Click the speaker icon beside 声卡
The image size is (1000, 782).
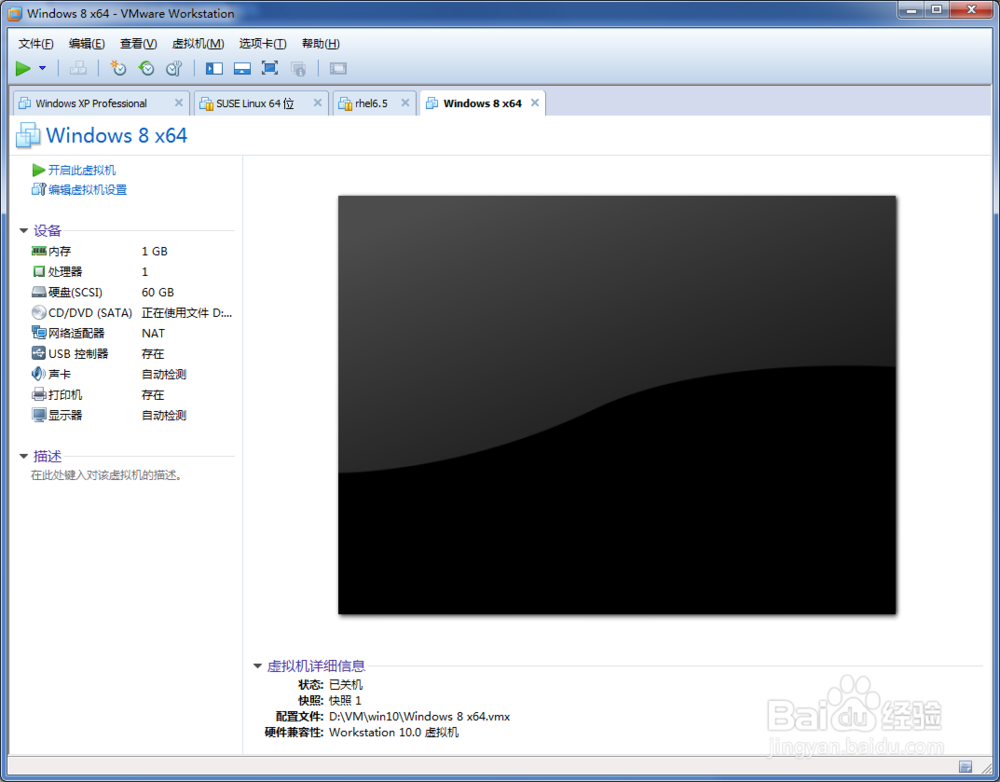pyautogui.click(x=39, y=374)
